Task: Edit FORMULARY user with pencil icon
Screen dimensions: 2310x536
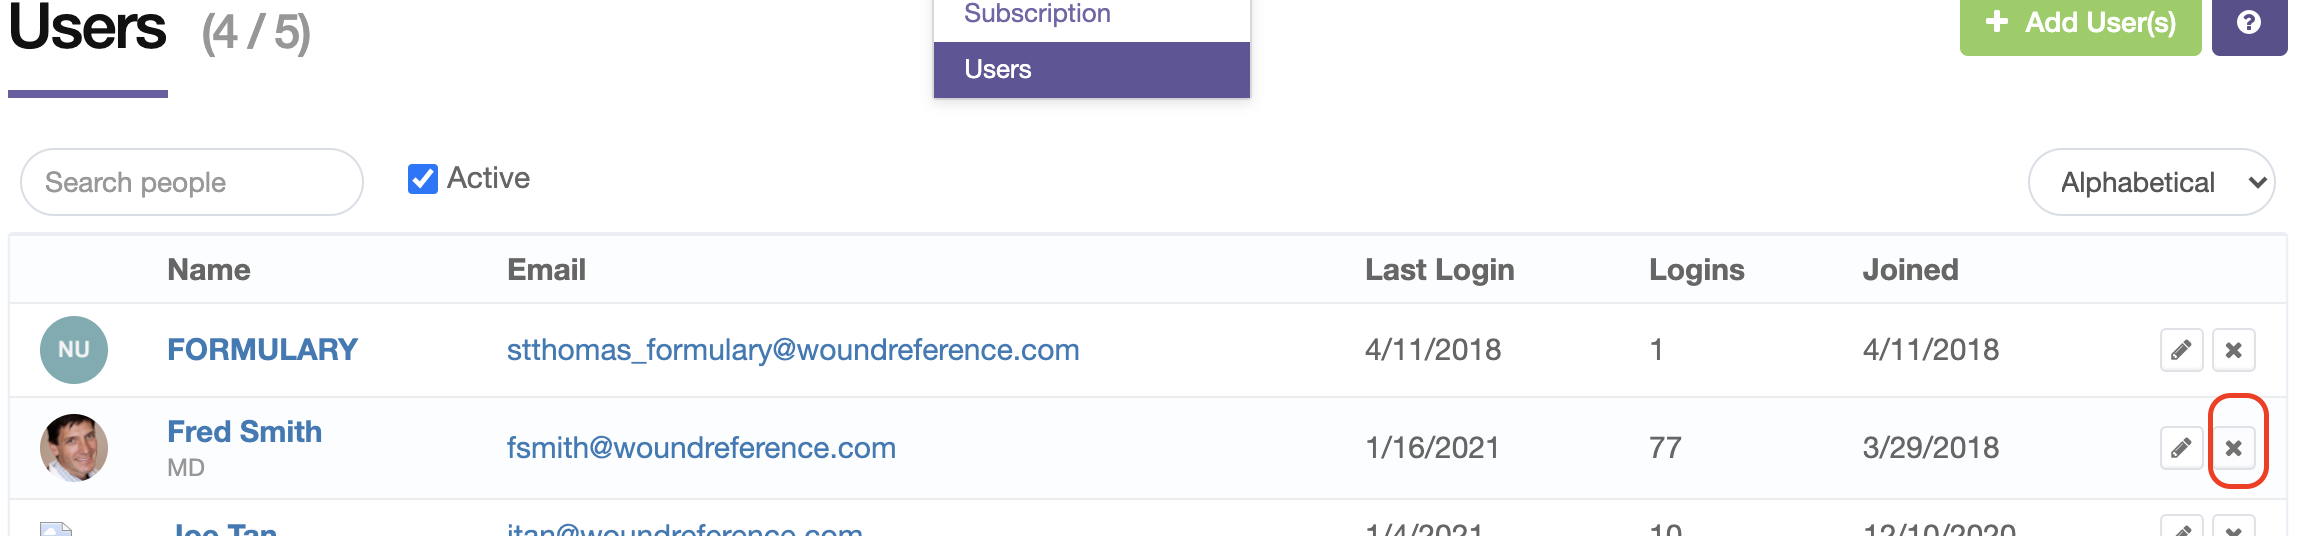Action: (2181, 350)
